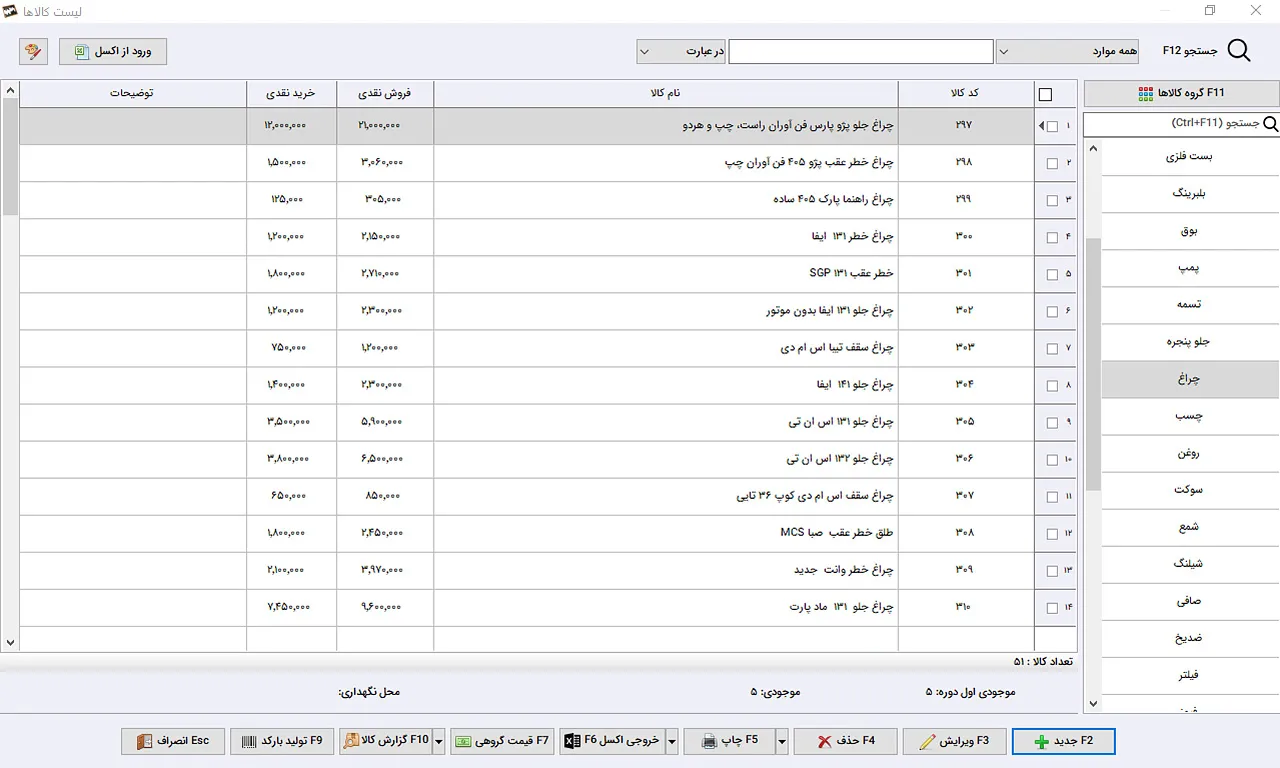Image resolution: width=1280 pixels, height=768 pixels.
Task: Check the box for item code ۳۰۳
Action: (1052, 349)
